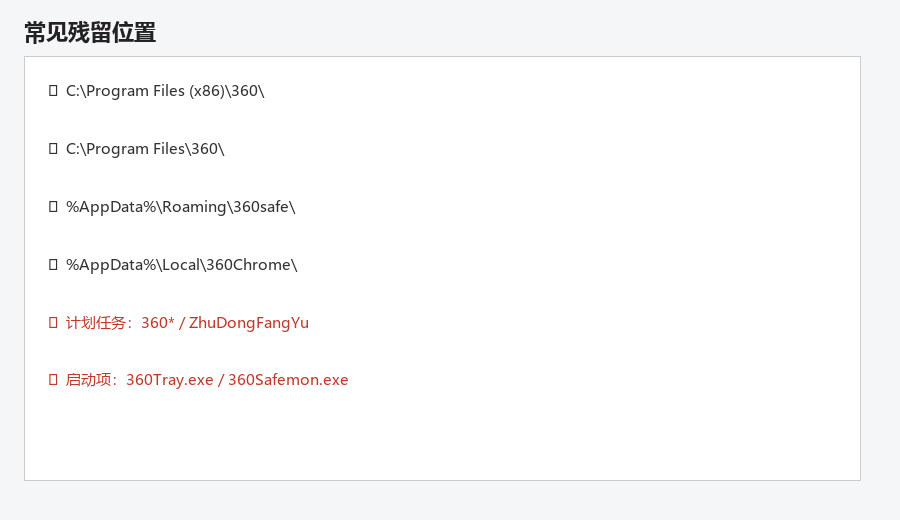
Task: Select the path C:\Program Files\360\
Action: [145, 149]
